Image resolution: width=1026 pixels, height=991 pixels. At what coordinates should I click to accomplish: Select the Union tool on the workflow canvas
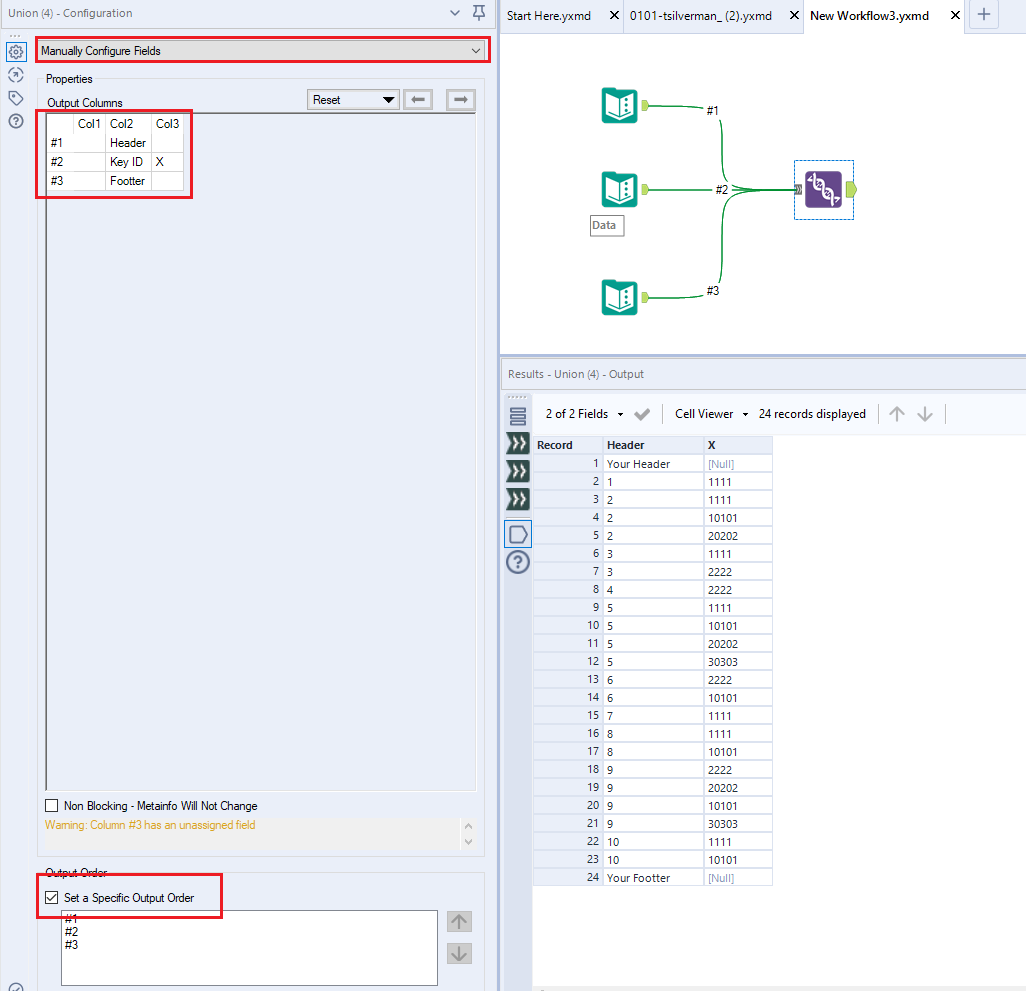pyautogui.click(x=823, y=189)
